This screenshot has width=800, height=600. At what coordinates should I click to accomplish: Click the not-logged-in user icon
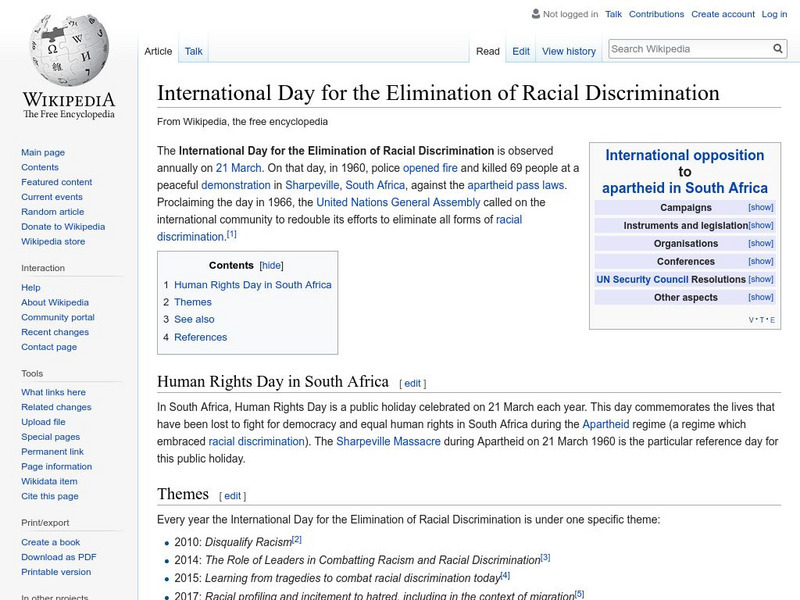pyautogui.click(x=534, y=14)
